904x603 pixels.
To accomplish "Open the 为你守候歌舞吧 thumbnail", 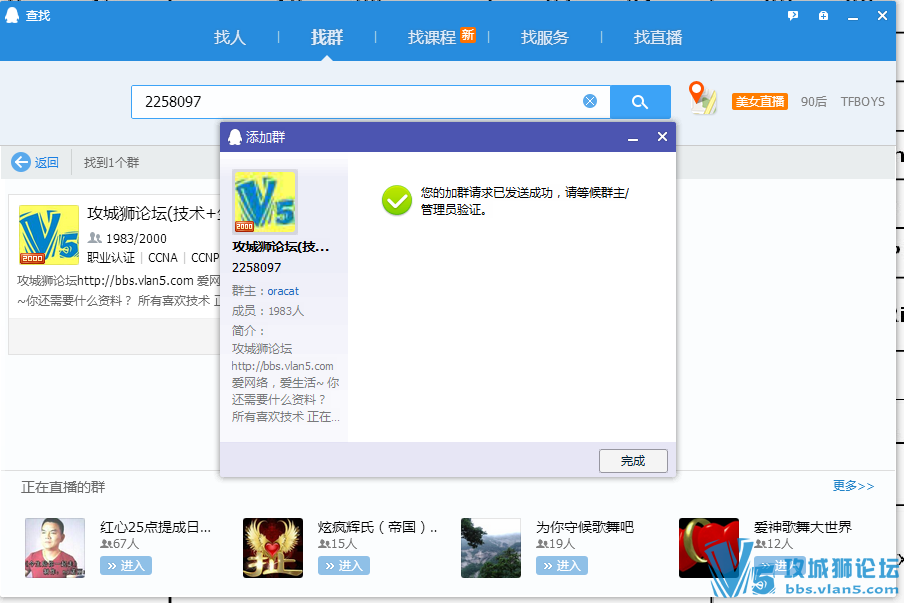I will click(490, 547).
